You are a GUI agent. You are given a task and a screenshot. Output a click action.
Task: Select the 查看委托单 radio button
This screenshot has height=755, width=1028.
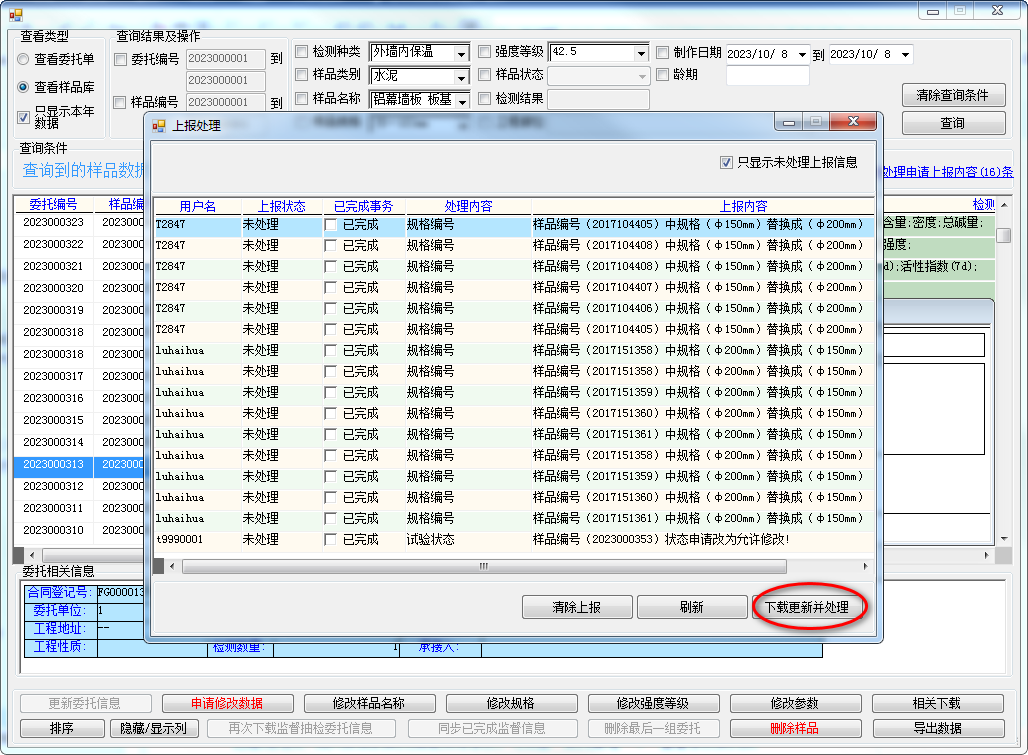[x=23, y=60]
